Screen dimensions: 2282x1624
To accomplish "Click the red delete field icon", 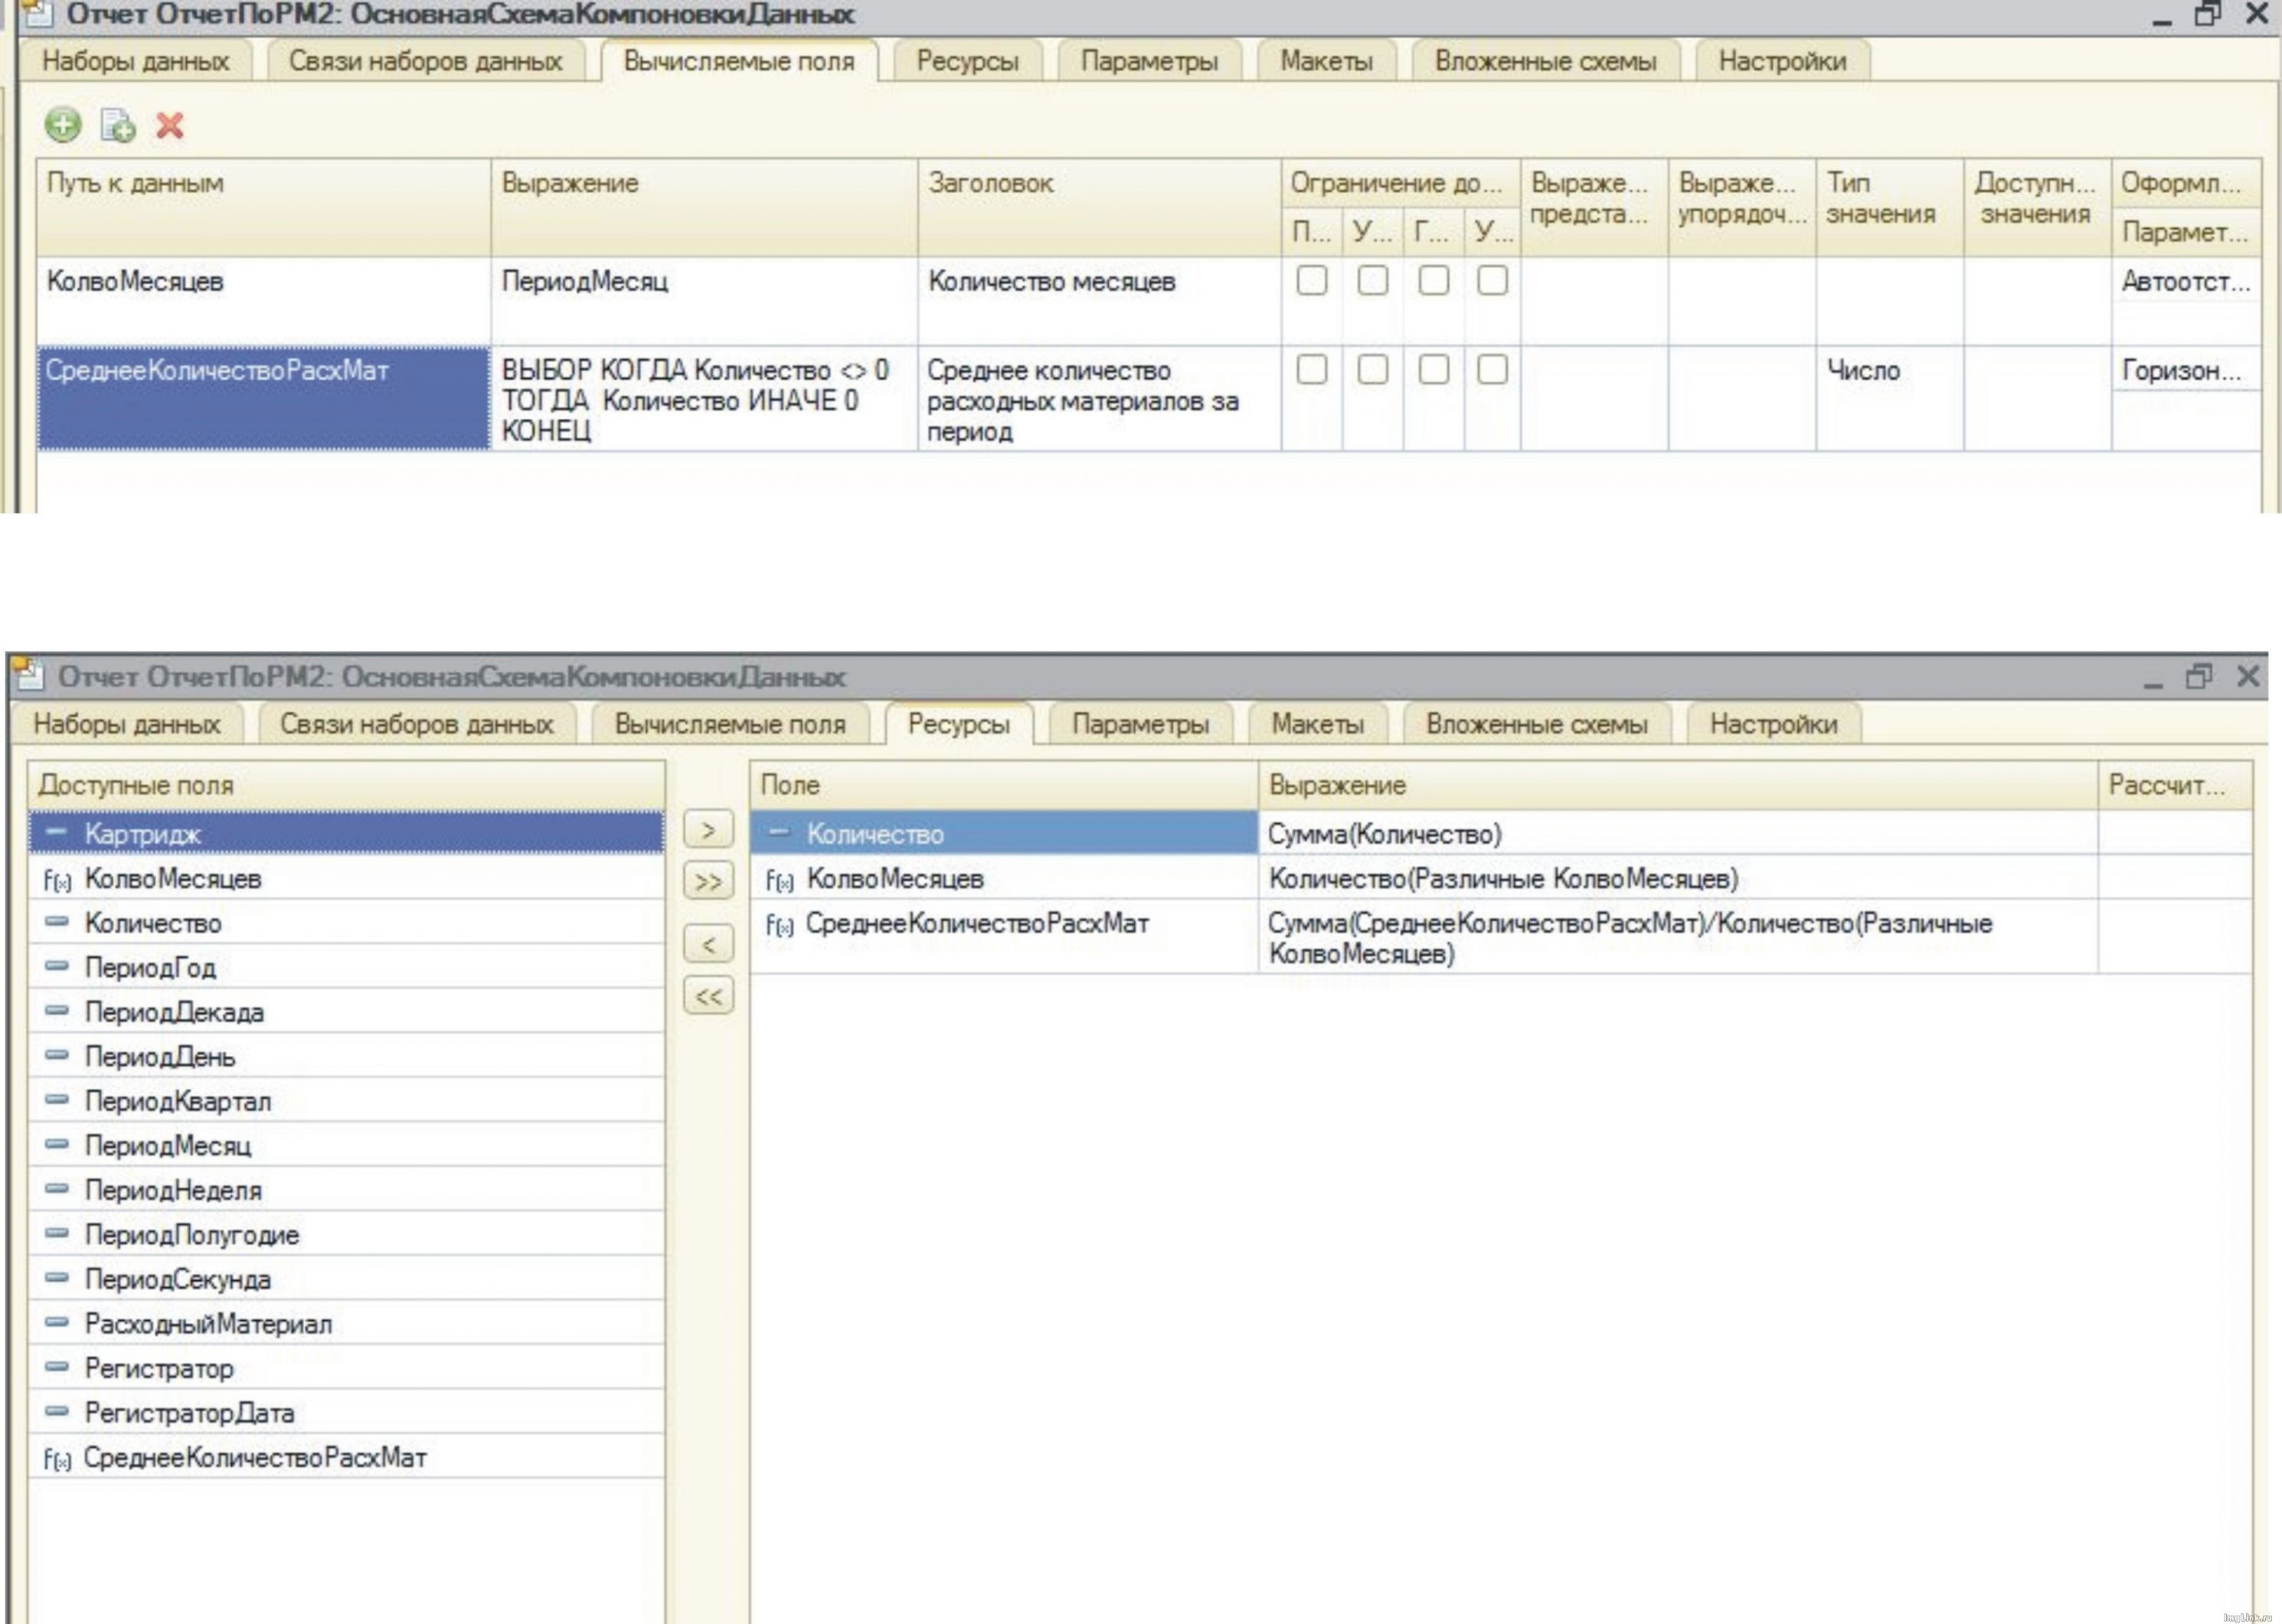I will pos(170,125).
